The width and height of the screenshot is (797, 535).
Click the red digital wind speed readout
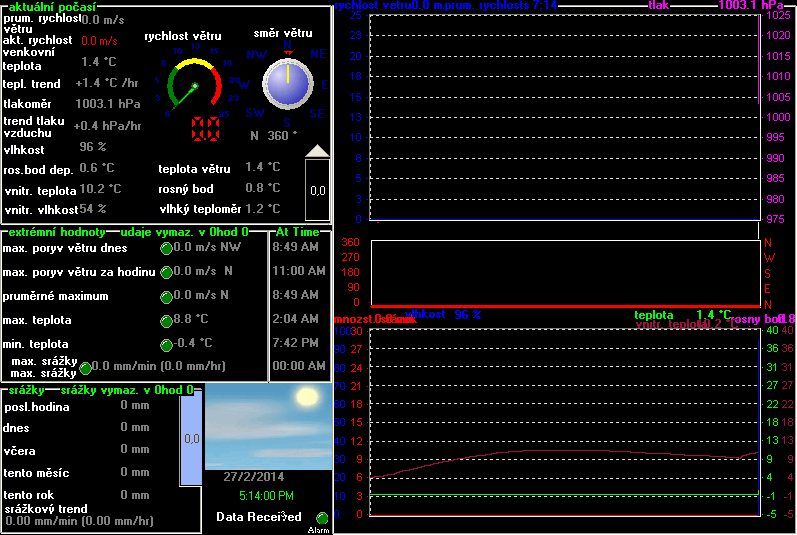click(x=205, y=129)
